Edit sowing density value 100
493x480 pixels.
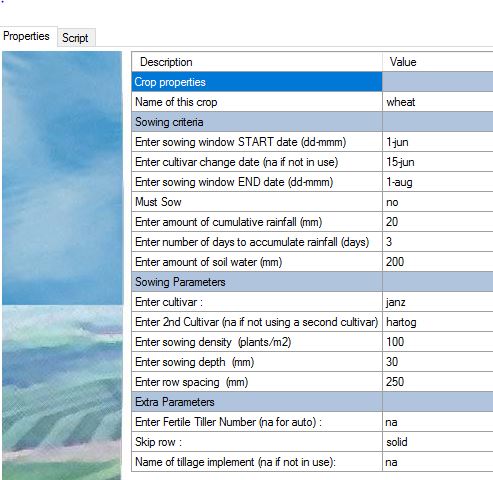click(438, 342)
